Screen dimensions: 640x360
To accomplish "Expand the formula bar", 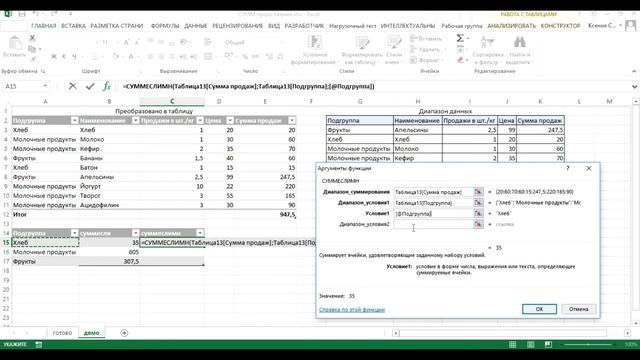I will [634, 87].
